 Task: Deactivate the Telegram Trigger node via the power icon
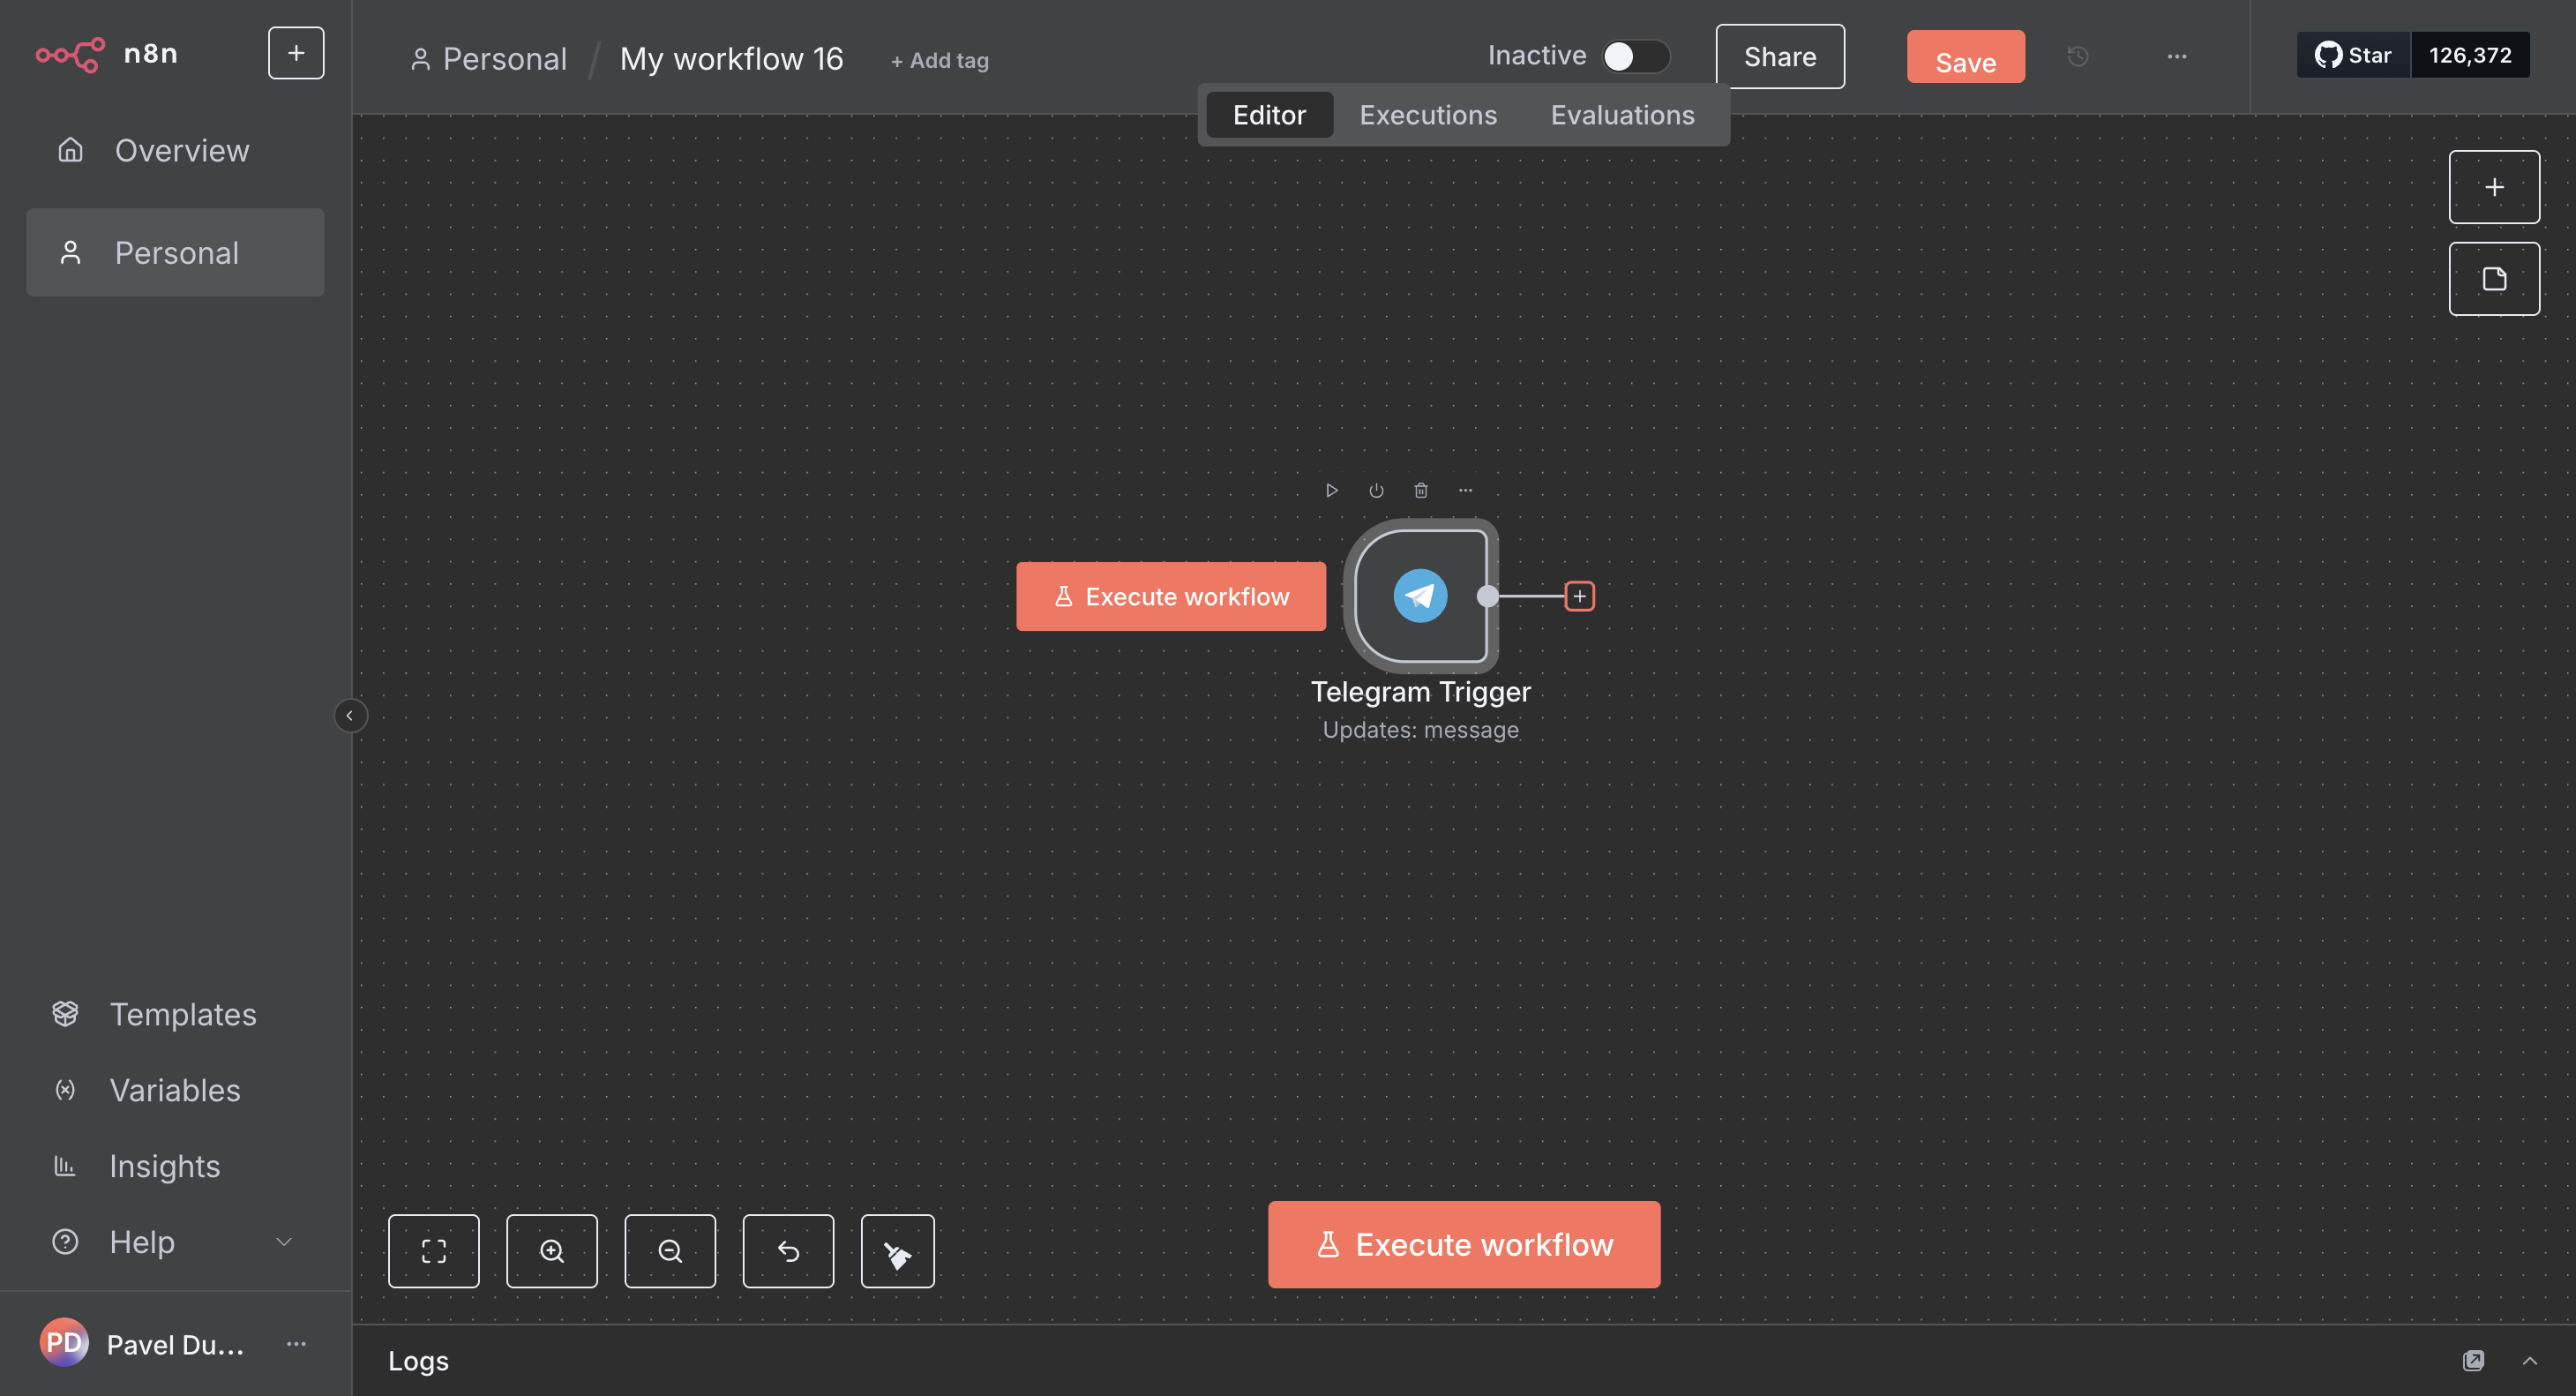pyautogui.click(x=1376, y=490)
